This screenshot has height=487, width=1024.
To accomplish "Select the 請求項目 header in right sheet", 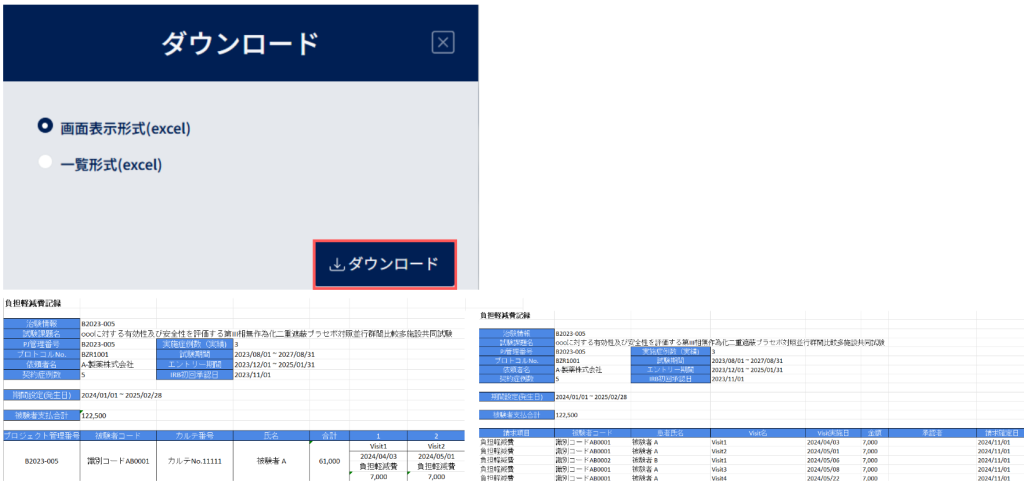I will [x=516, y=433].
